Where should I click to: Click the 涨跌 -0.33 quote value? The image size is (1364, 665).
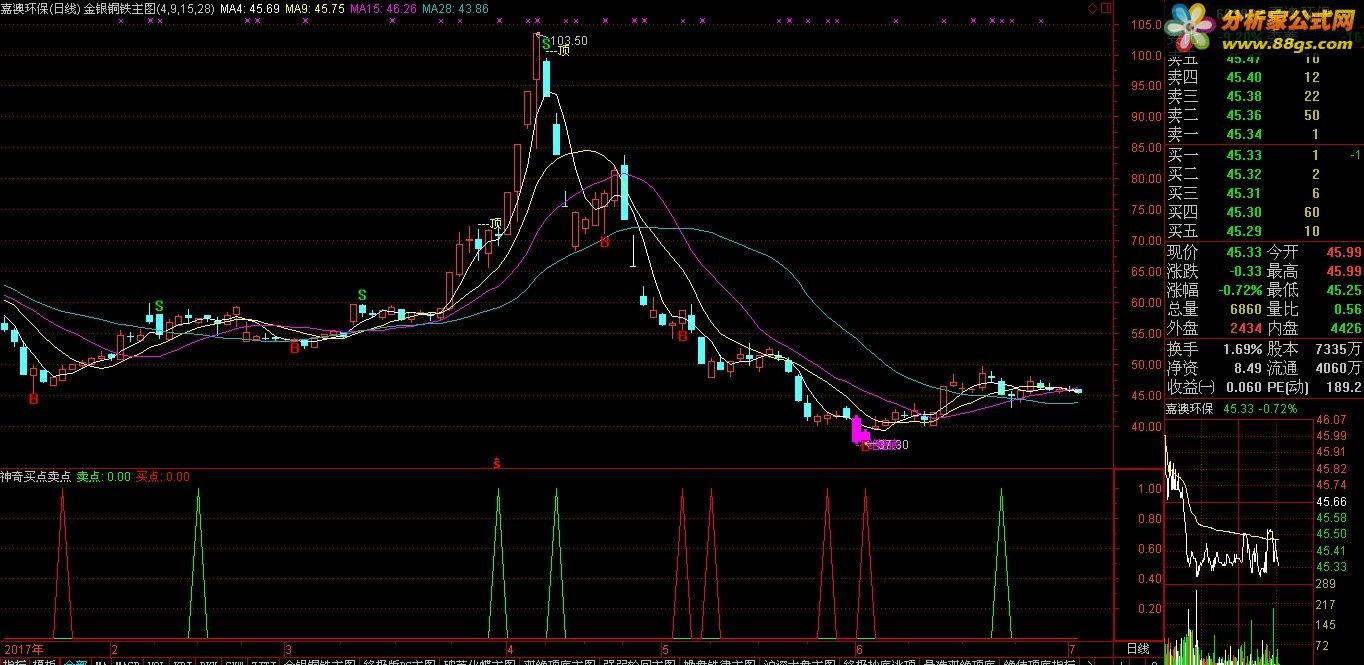click(x=1246, y=271)
